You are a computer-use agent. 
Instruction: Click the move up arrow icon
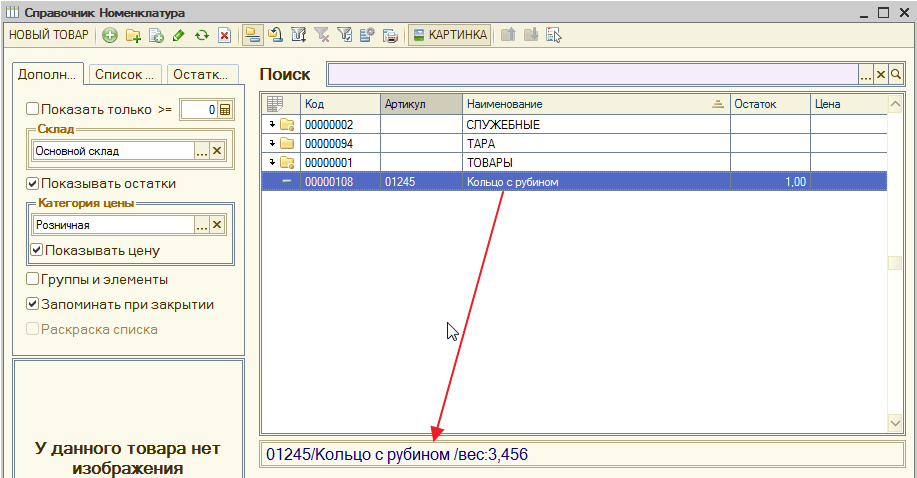point(508,35)
